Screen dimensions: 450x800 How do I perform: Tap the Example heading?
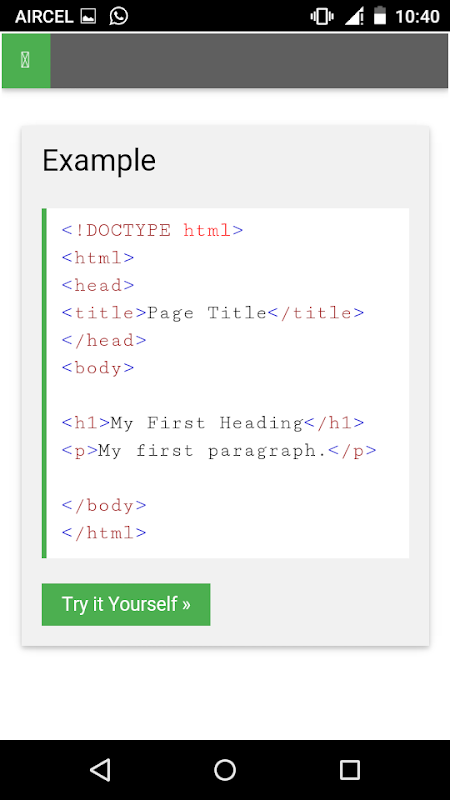(x=99, y=160)
